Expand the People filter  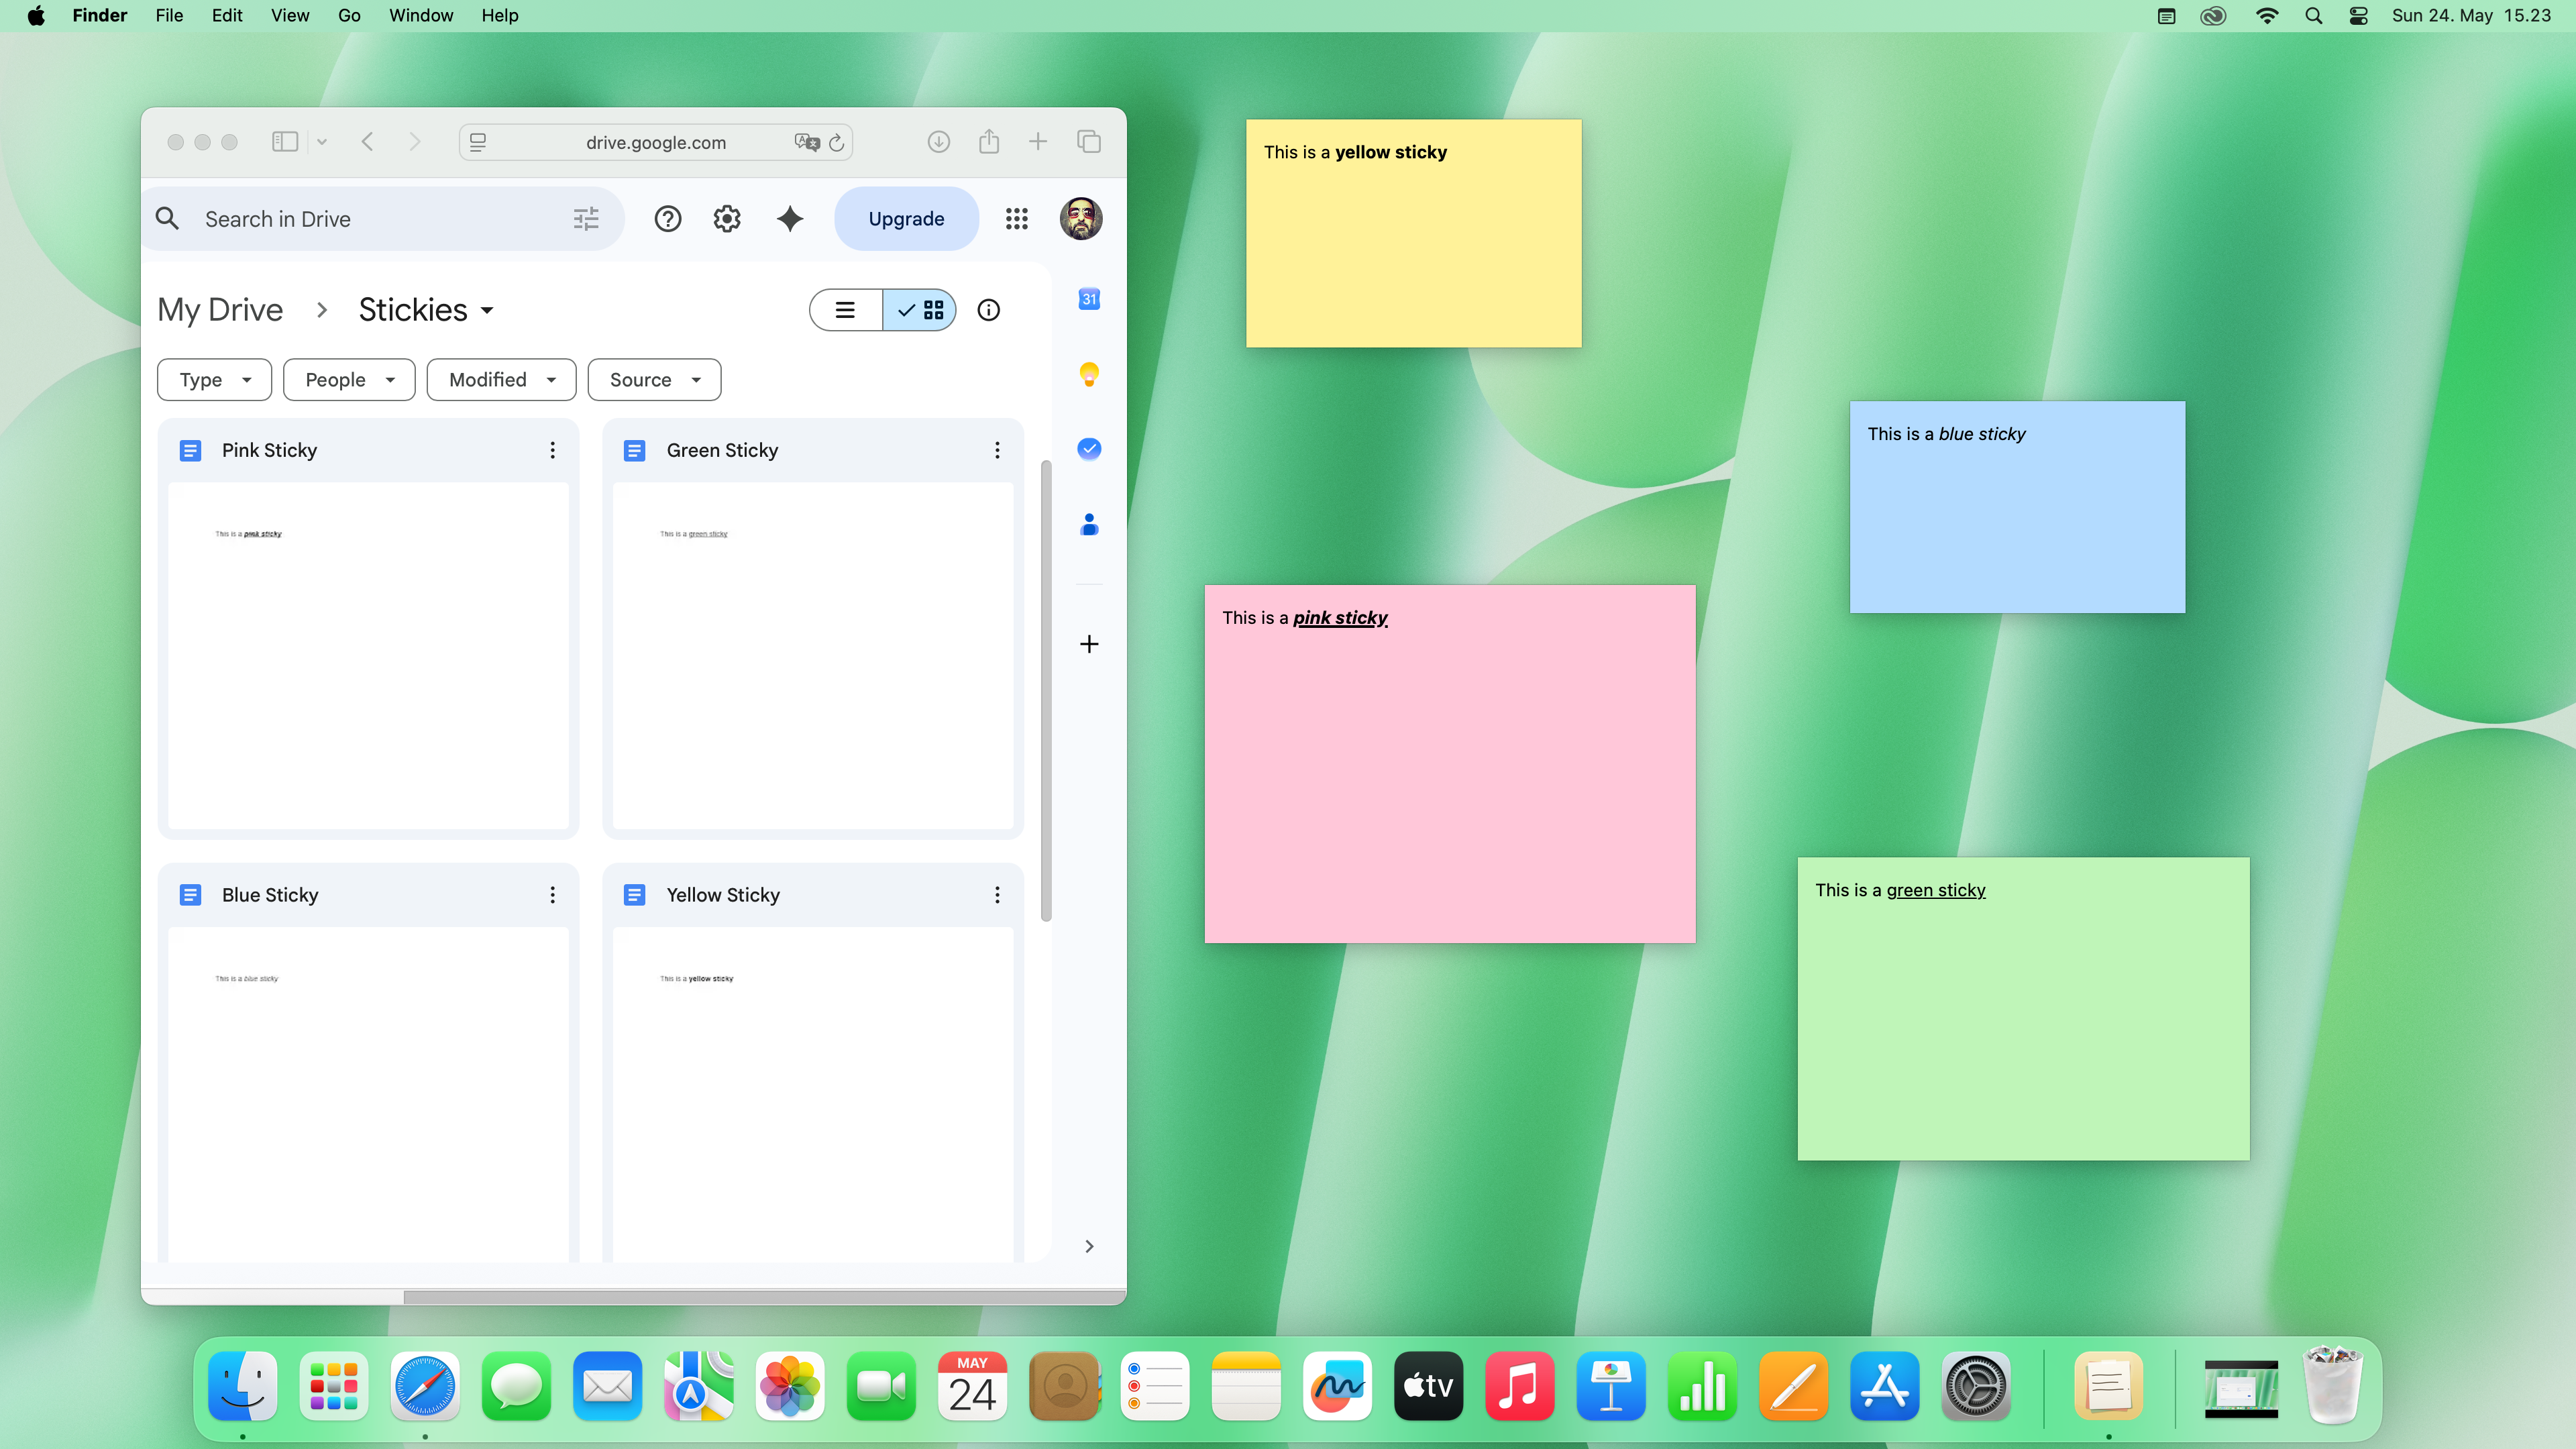(x=349, y=380)
